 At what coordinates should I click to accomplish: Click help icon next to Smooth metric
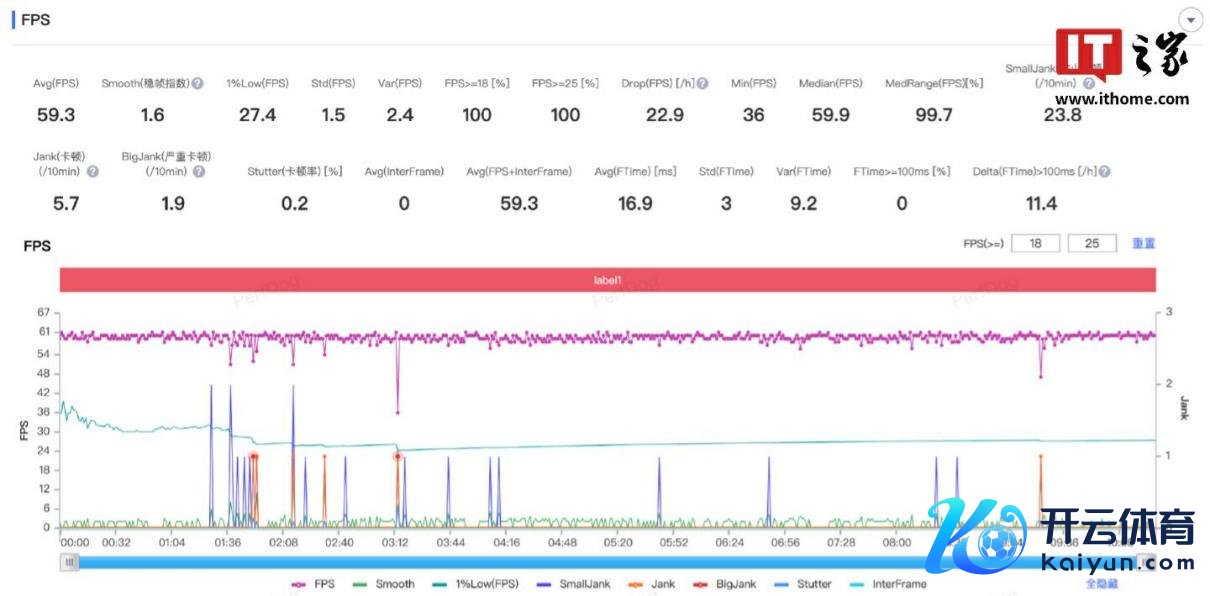coord(198,84)
